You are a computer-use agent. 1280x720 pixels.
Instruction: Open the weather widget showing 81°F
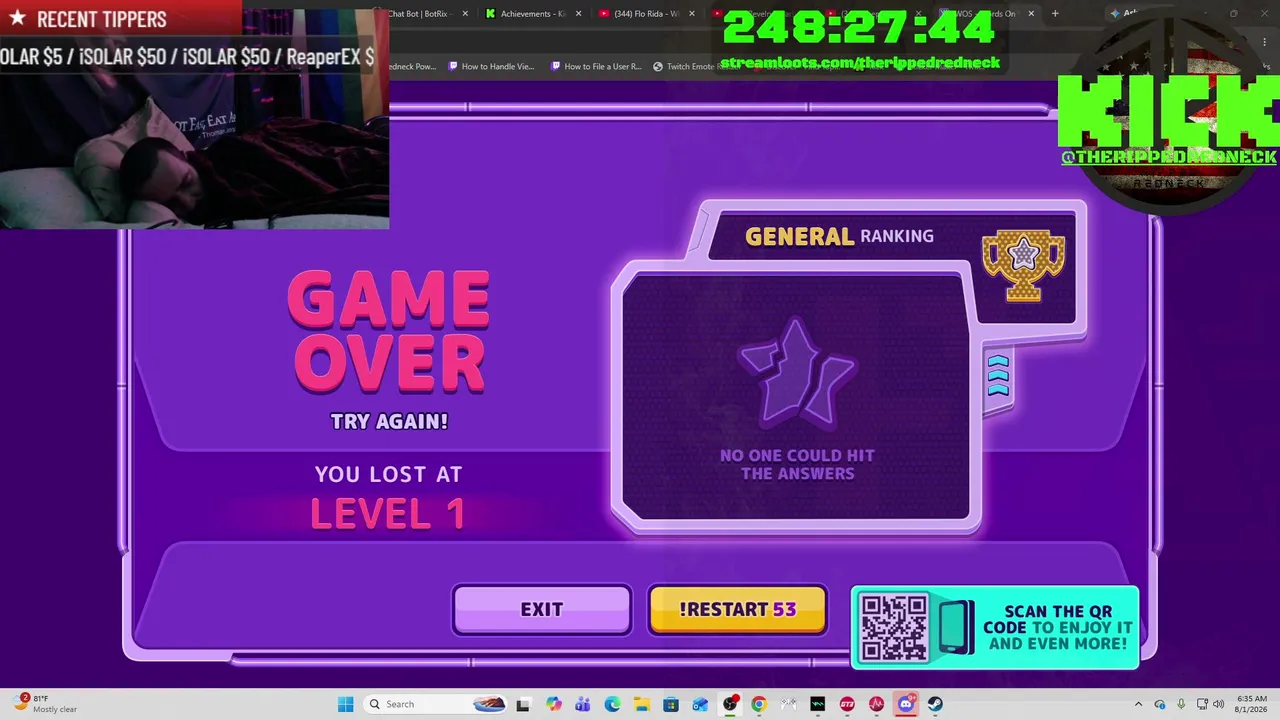click(45, 704)
